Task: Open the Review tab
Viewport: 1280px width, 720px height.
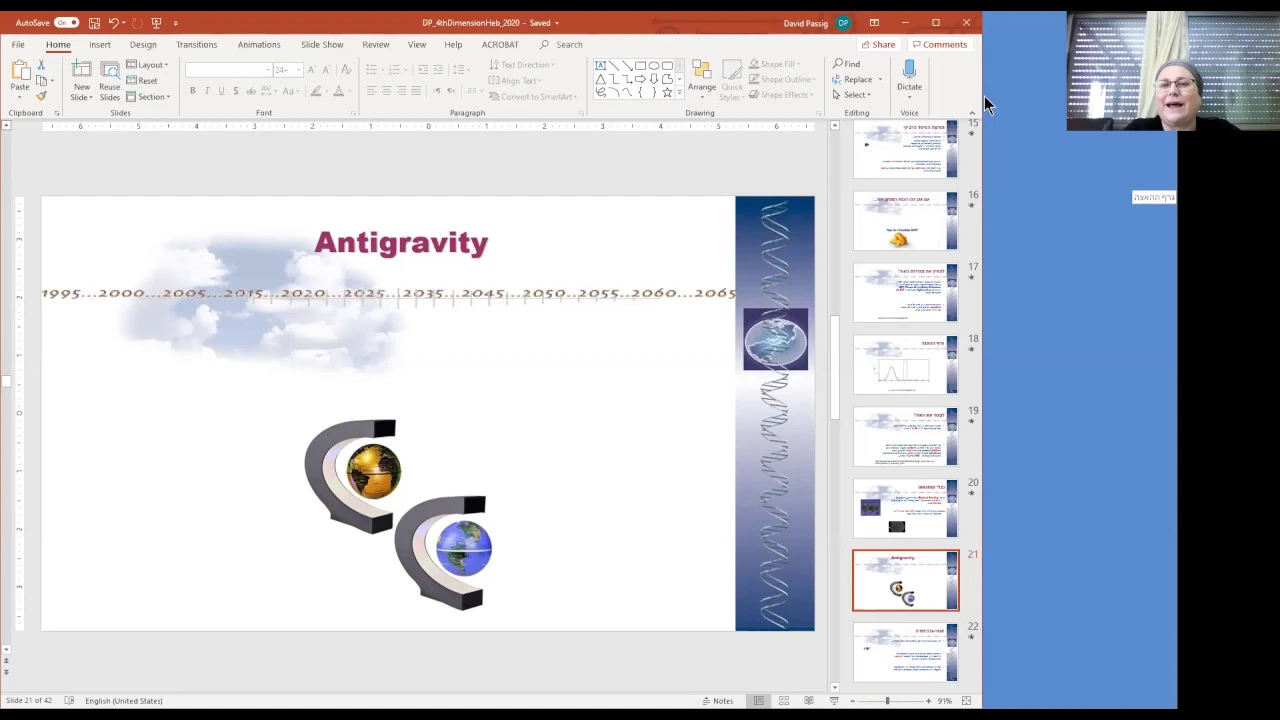Action: pyautogui.click(x=376, y=44)
